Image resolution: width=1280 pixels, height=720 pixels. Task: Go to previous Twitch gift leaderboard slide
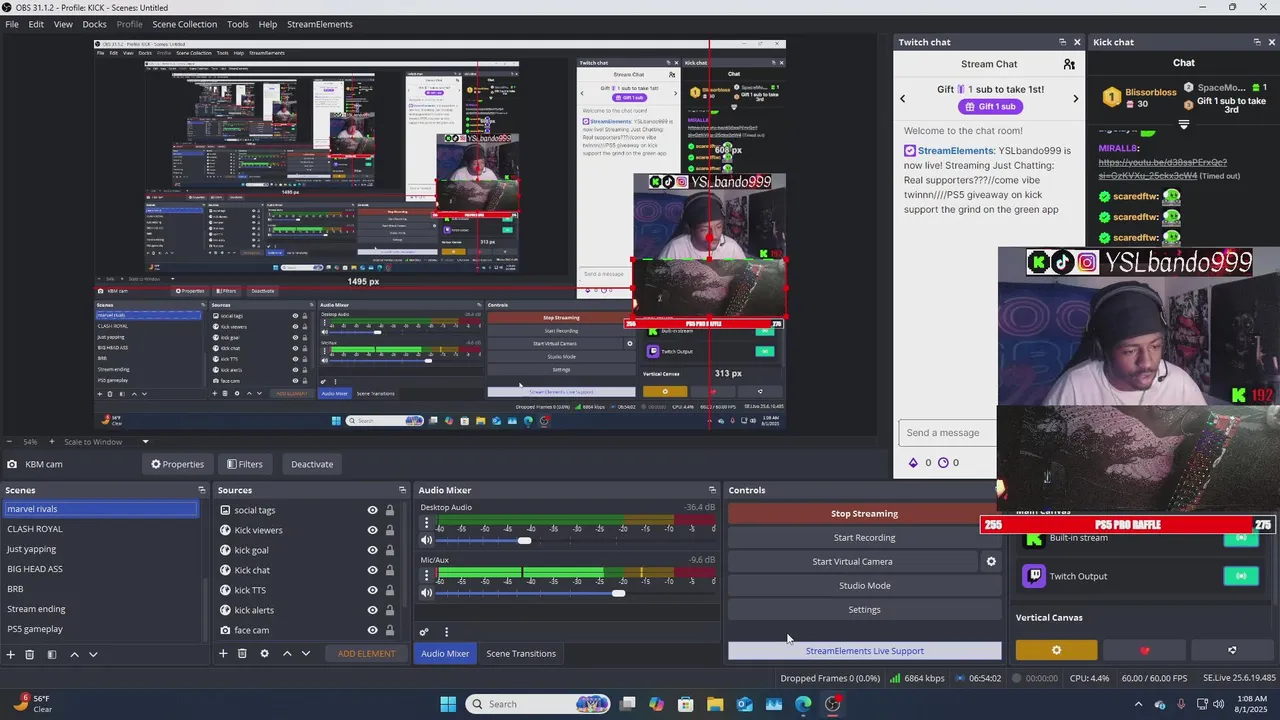click(903, 98)
